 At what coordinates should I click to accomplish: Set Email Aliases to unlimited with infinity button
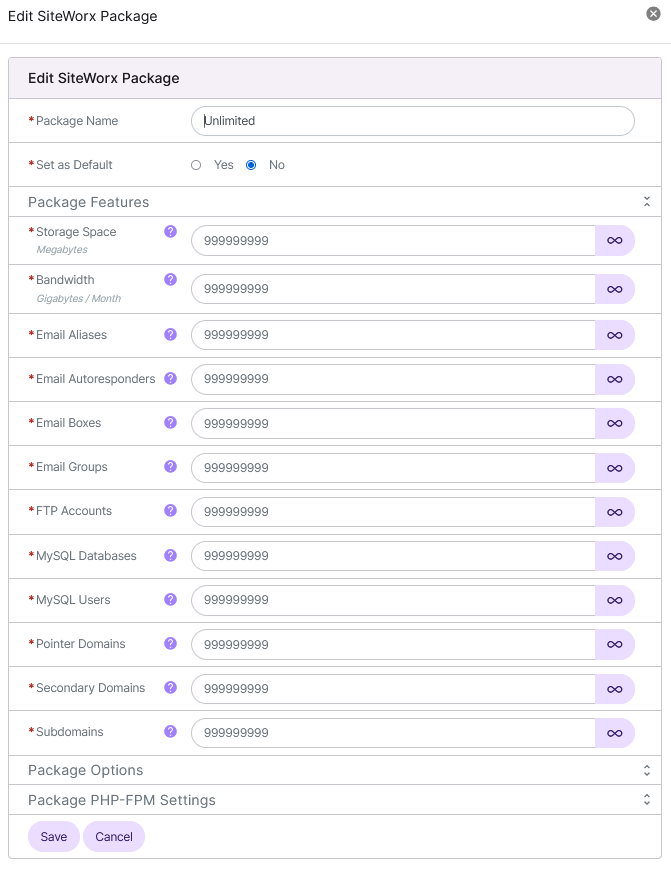tap(614, 335)
